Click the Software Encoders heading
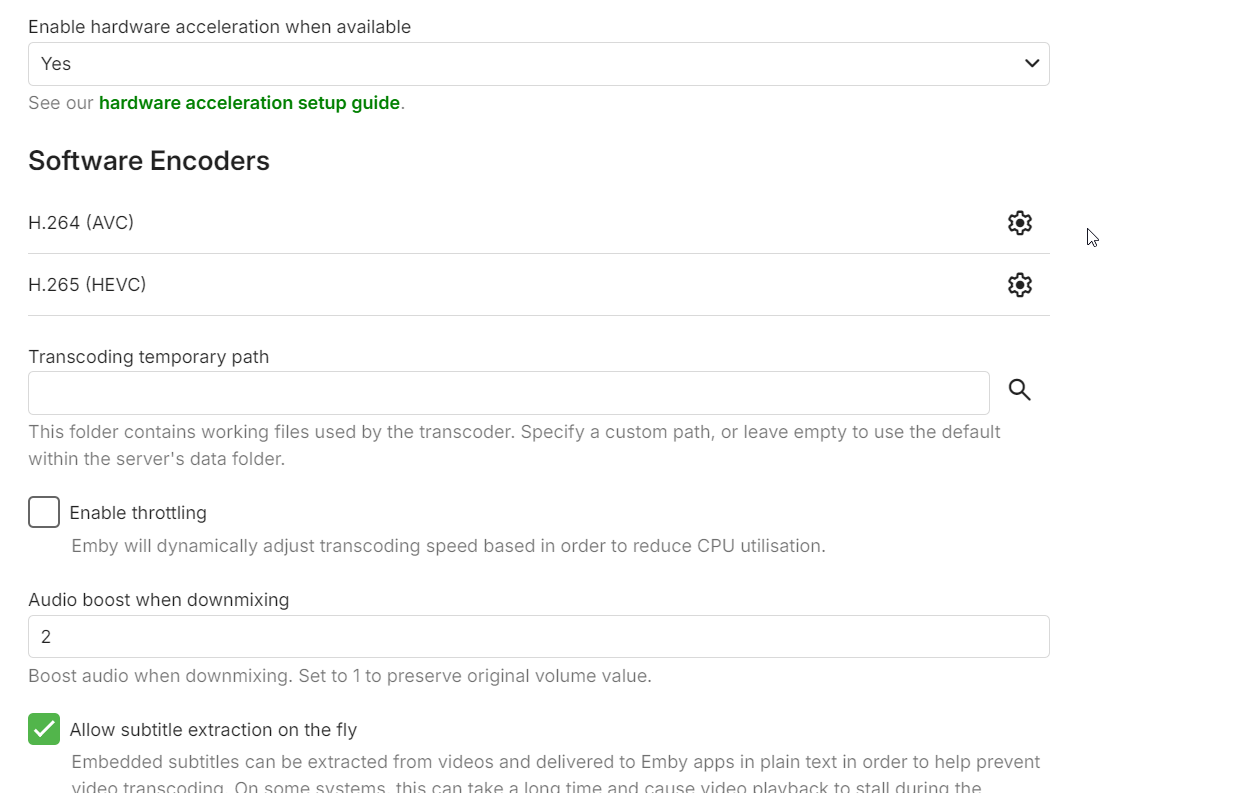Viewport: 1234px width, 793px height. click(149, 161)
